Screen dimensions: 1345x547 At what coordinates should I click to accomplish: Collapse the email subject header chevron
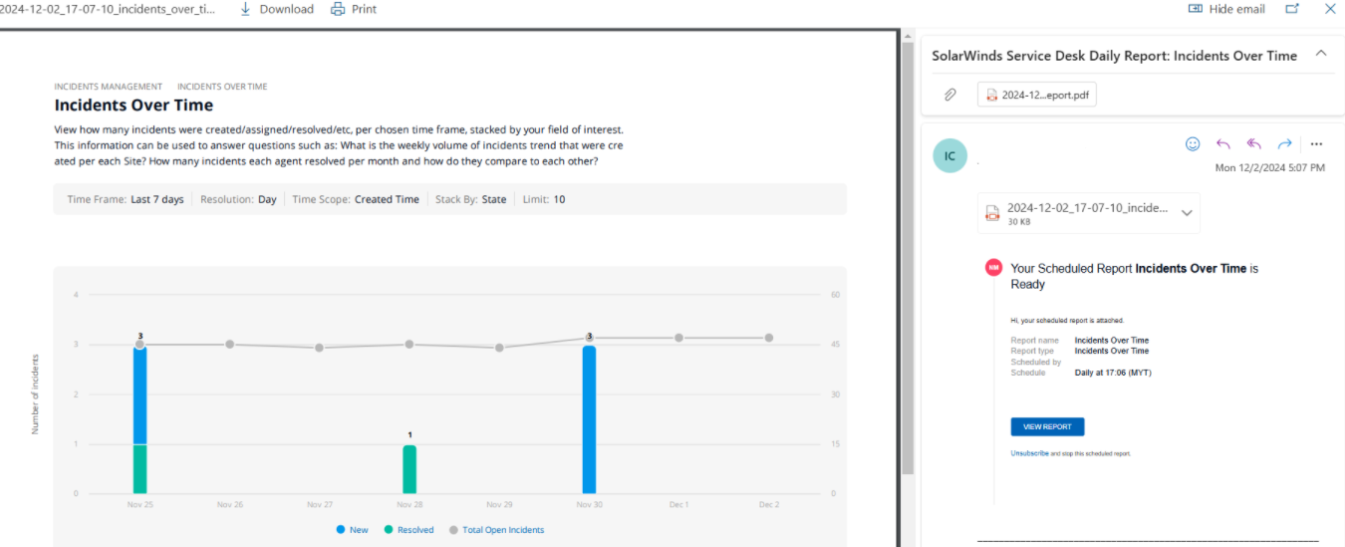pos(1320,54)
